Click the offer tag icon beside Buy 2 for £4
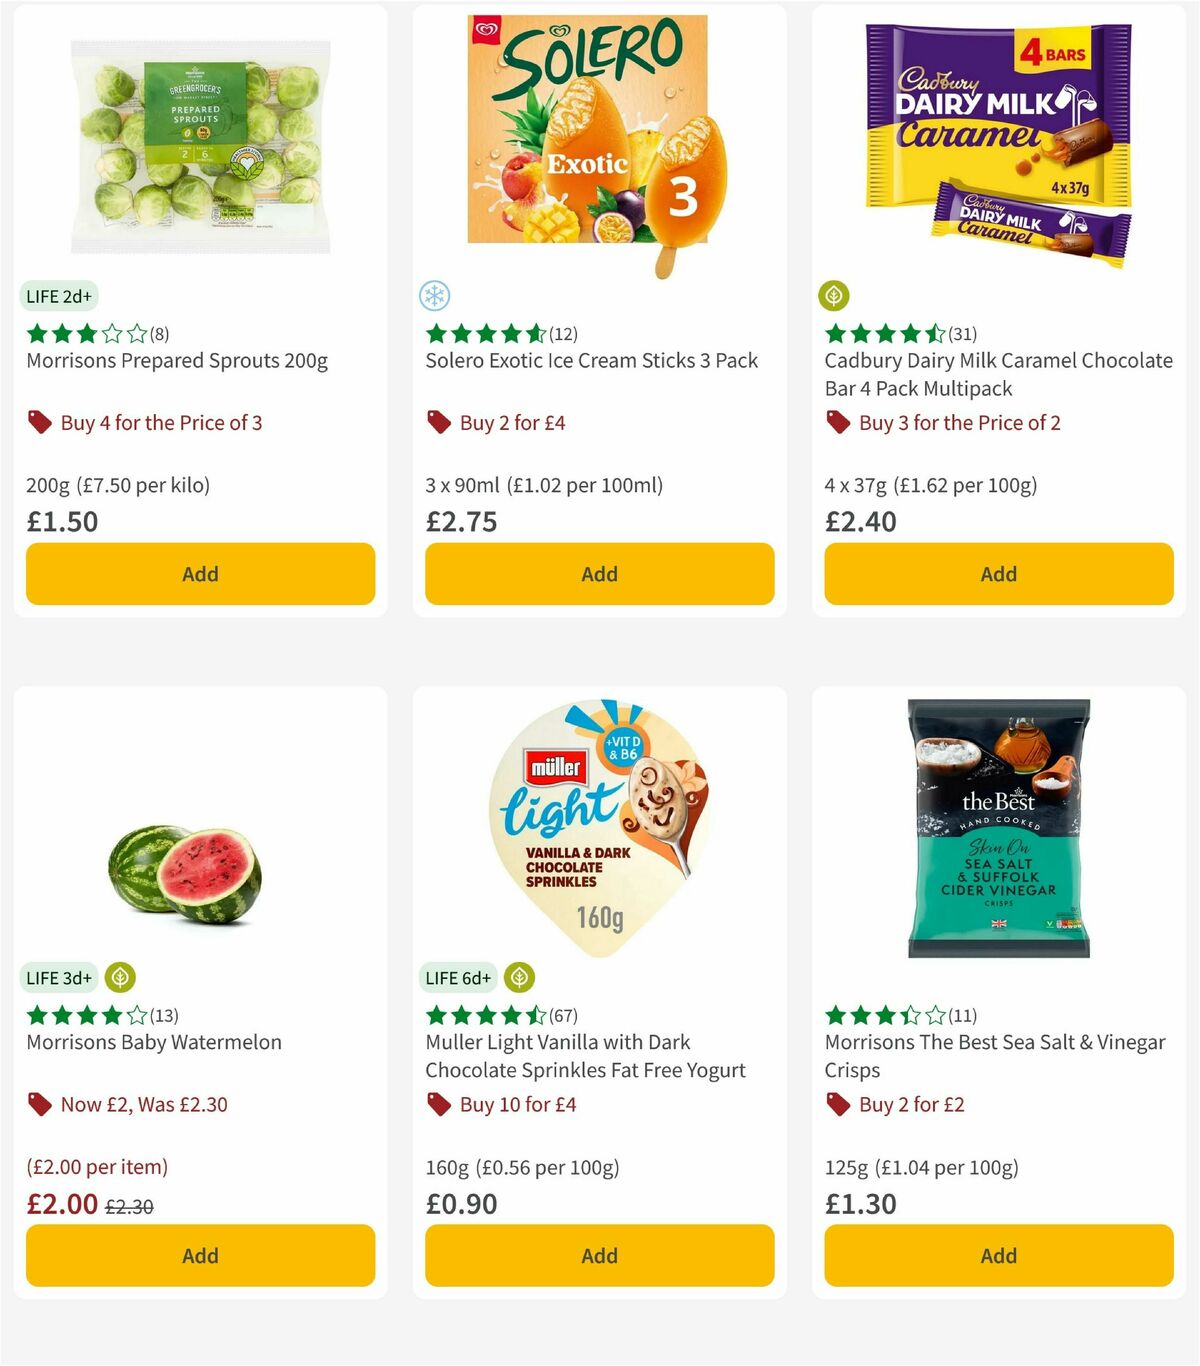The width and height of the screenshot is (1200, 1366). 439,423
